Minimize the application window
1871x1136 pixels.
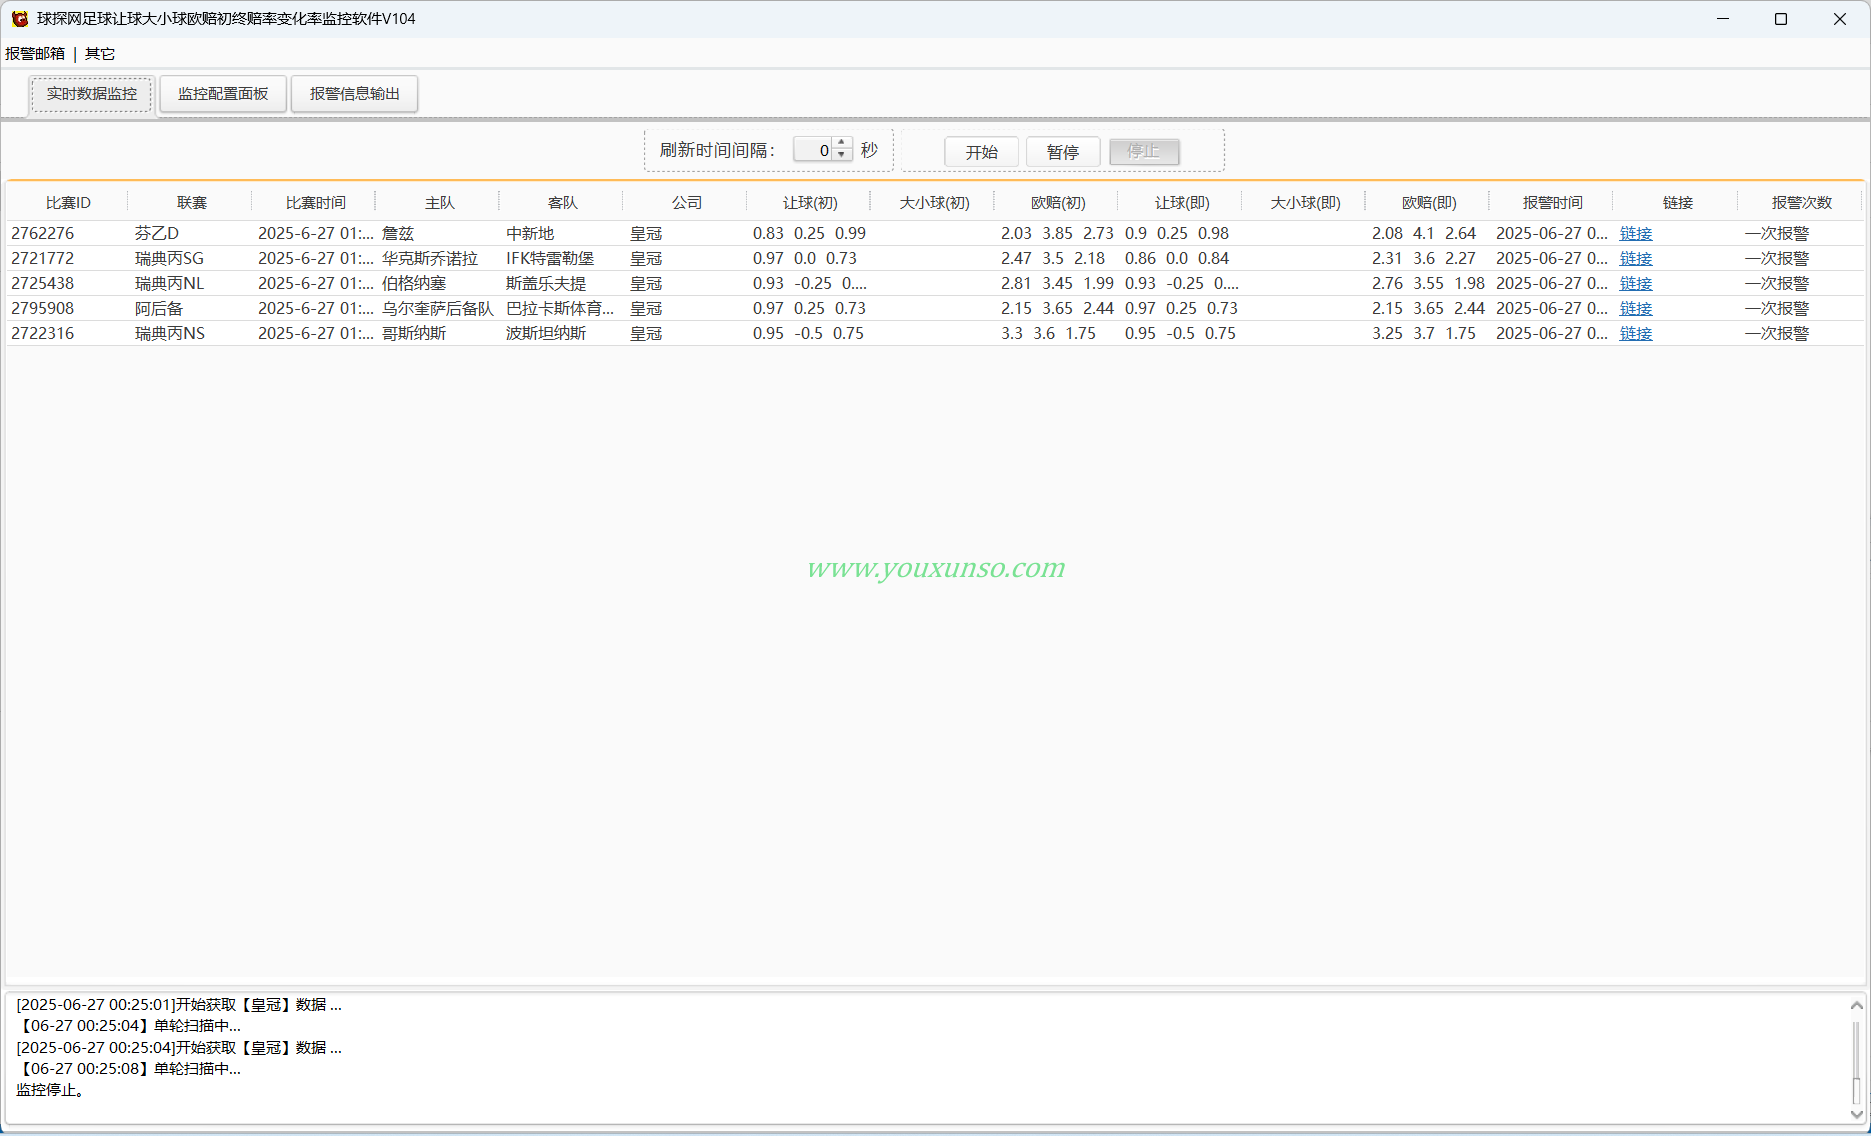(x=1723, y=19)
